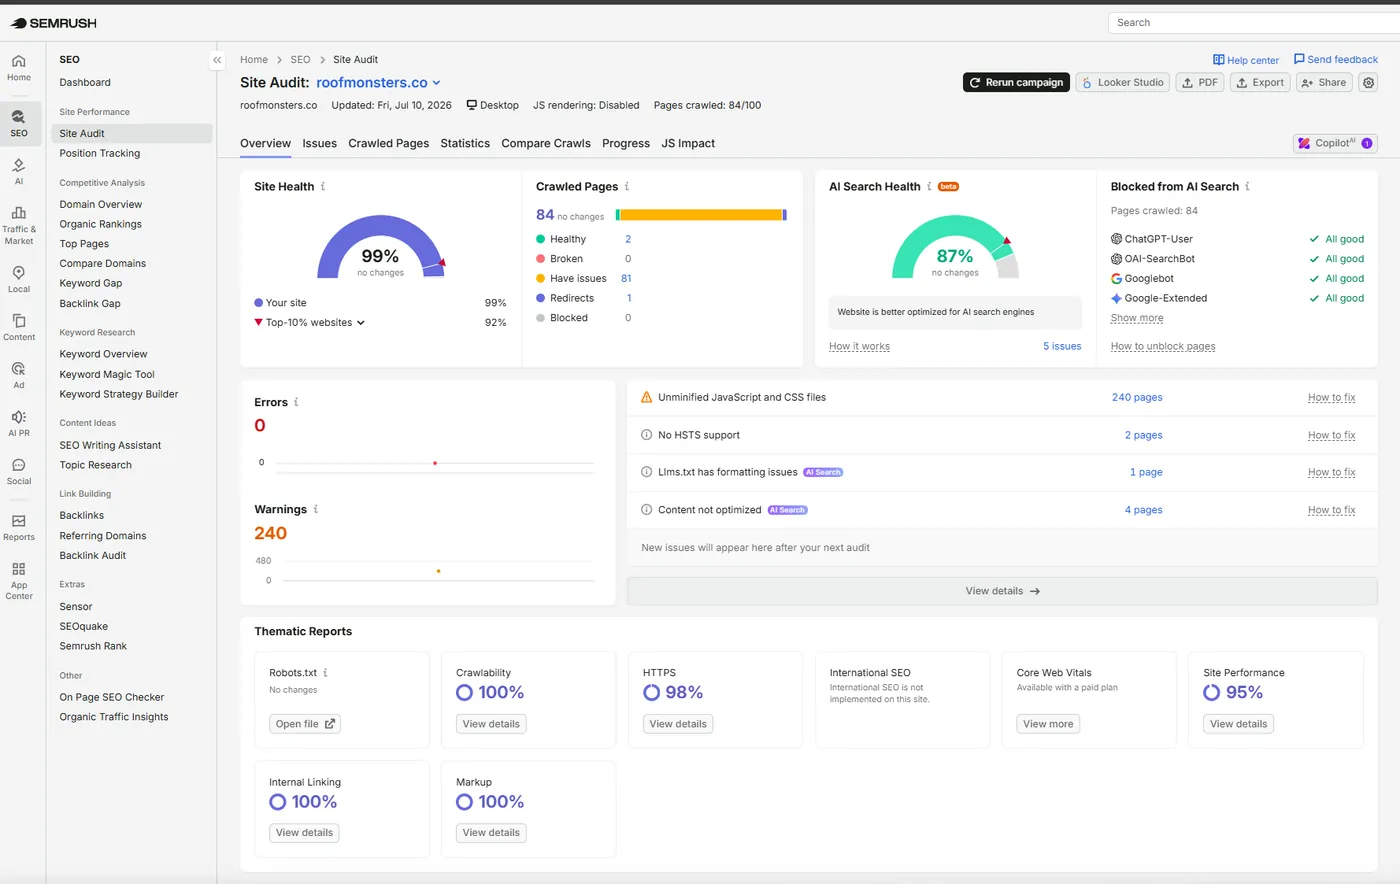Open the Social rail icon
This screenshot has height=884, width=1400.
(19, 471)
